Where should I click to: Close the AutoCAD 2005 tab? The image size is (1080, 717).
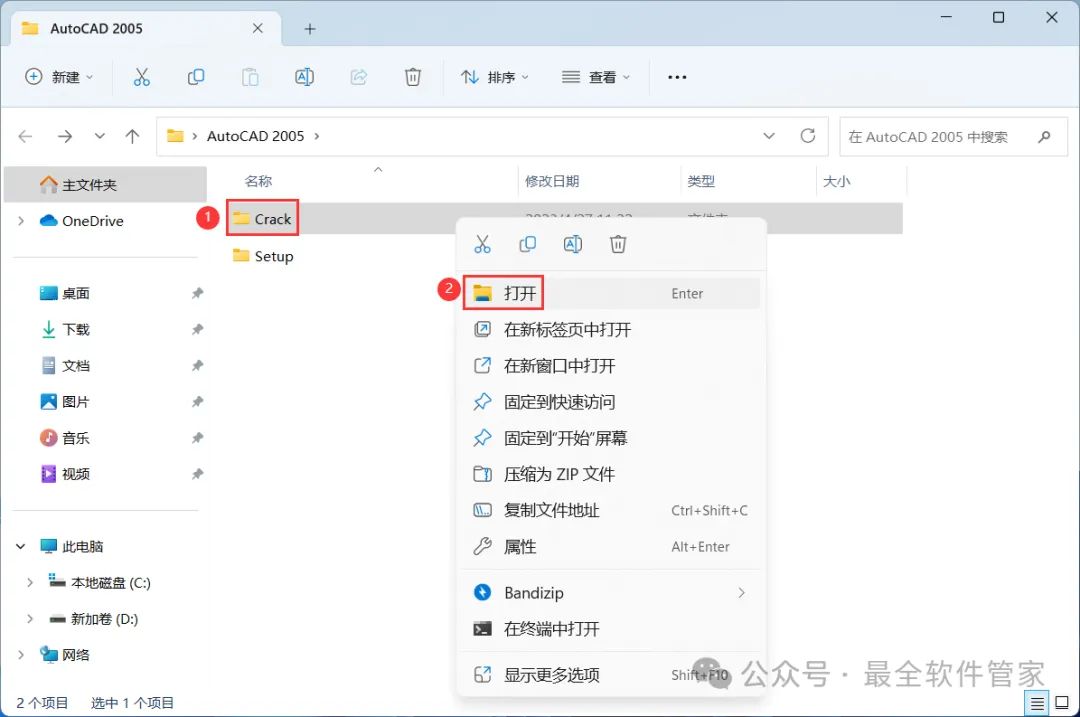click(x=258, y=28)
